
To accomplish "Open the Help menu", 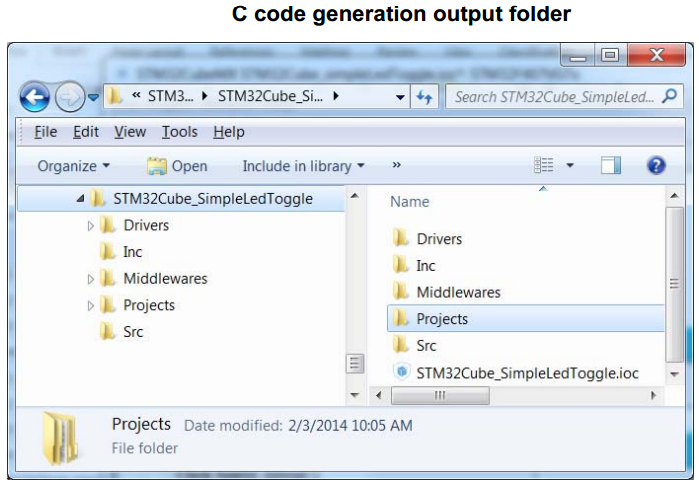I will coord(229,132).
